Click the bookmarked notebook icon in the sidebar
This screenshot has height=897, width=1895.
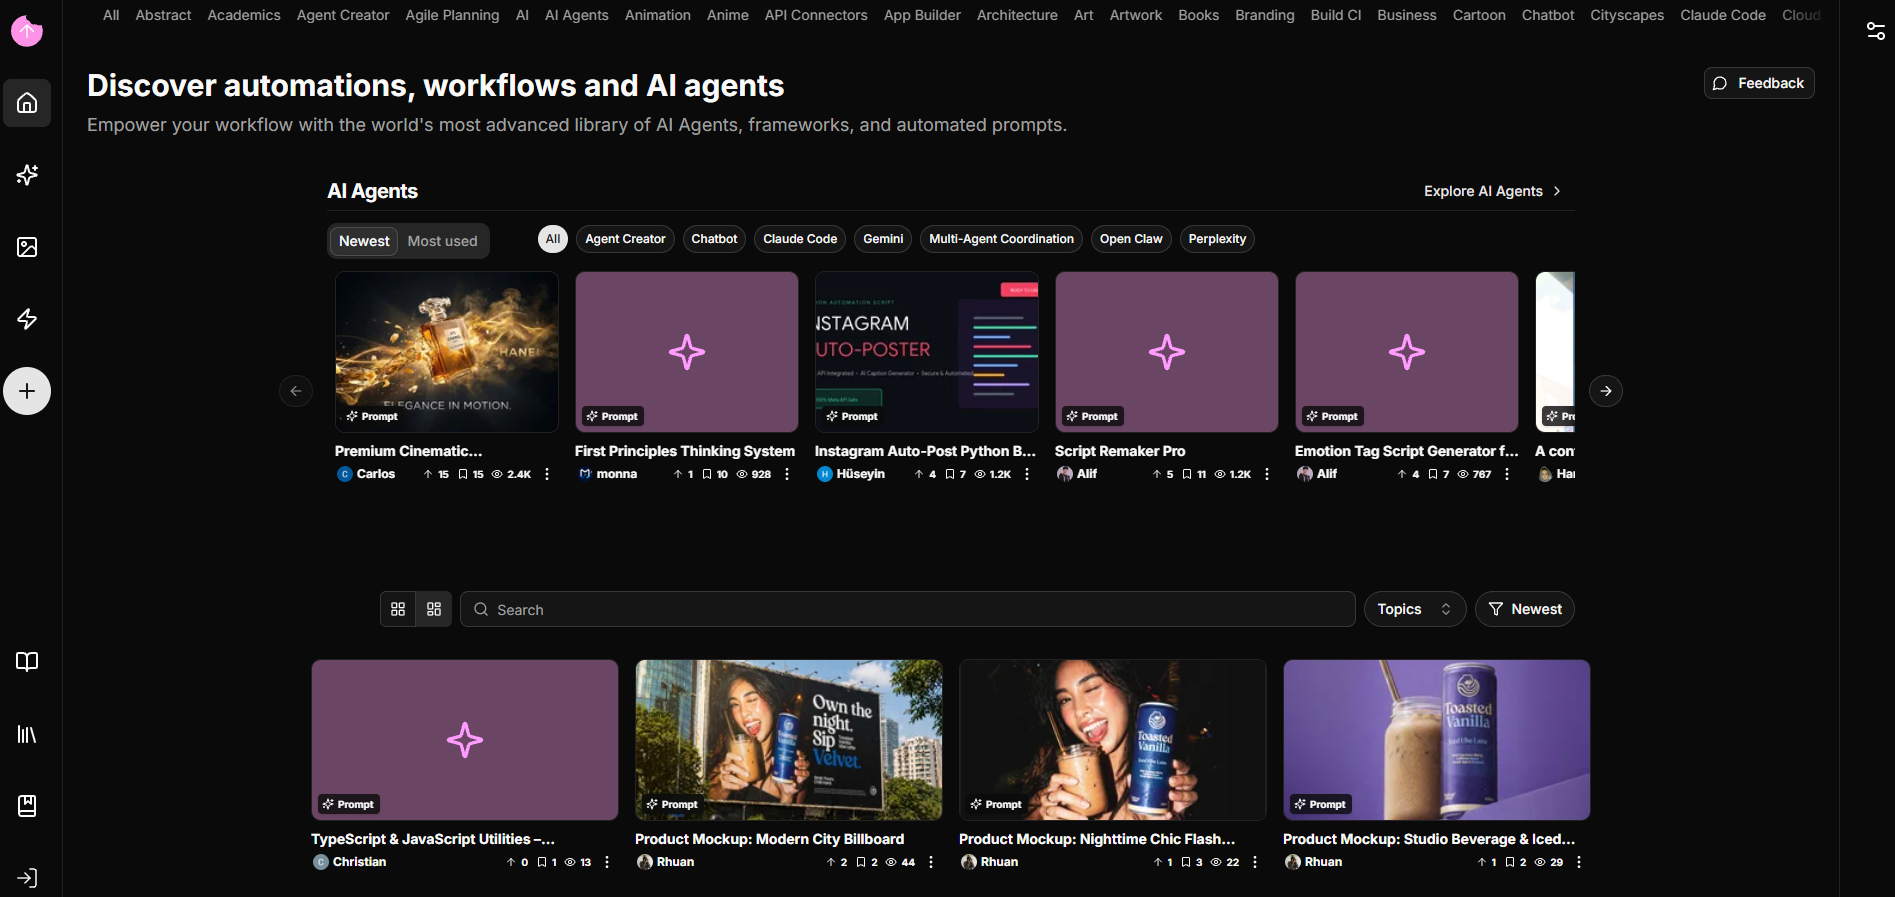tap(27, 806)
